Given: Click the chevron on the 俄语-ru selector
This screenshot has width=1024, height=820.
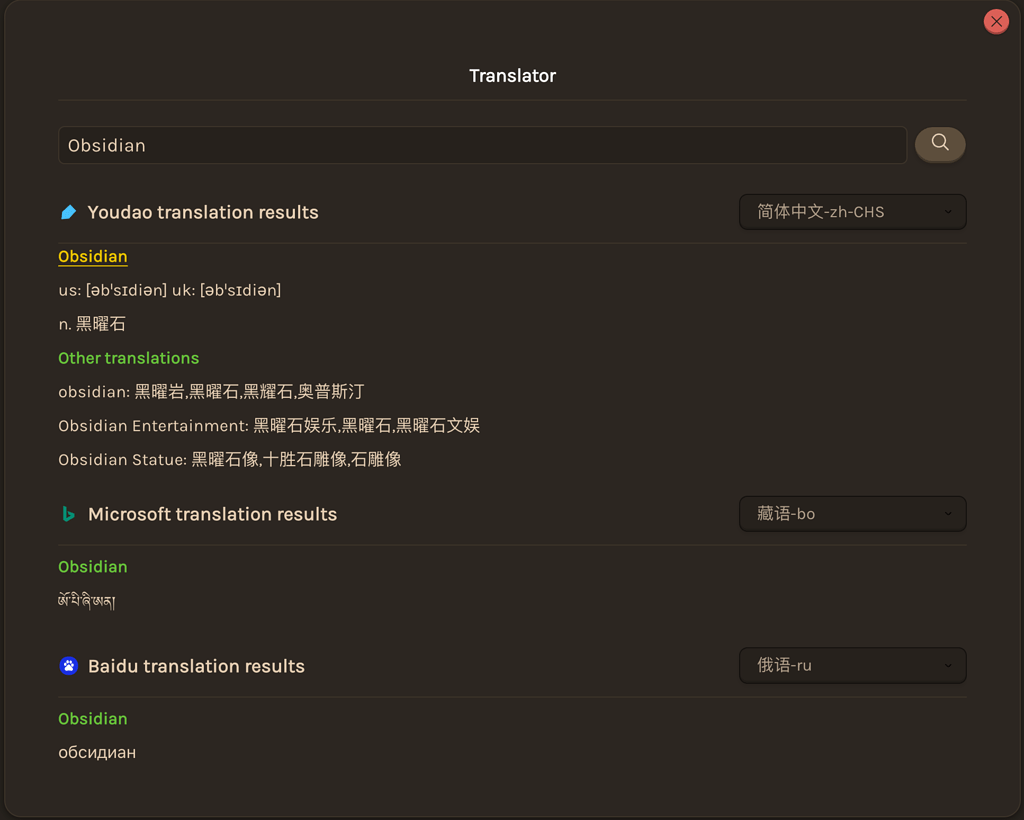Looking at the screenshot, I should 948,665.
